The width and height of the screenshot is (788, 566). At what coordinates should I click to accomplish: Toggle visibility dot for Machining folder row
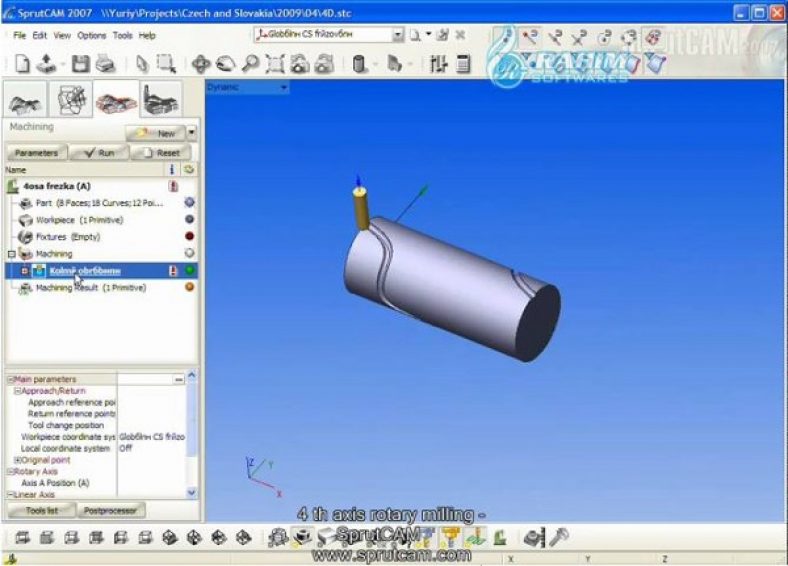tap(189, 253)
